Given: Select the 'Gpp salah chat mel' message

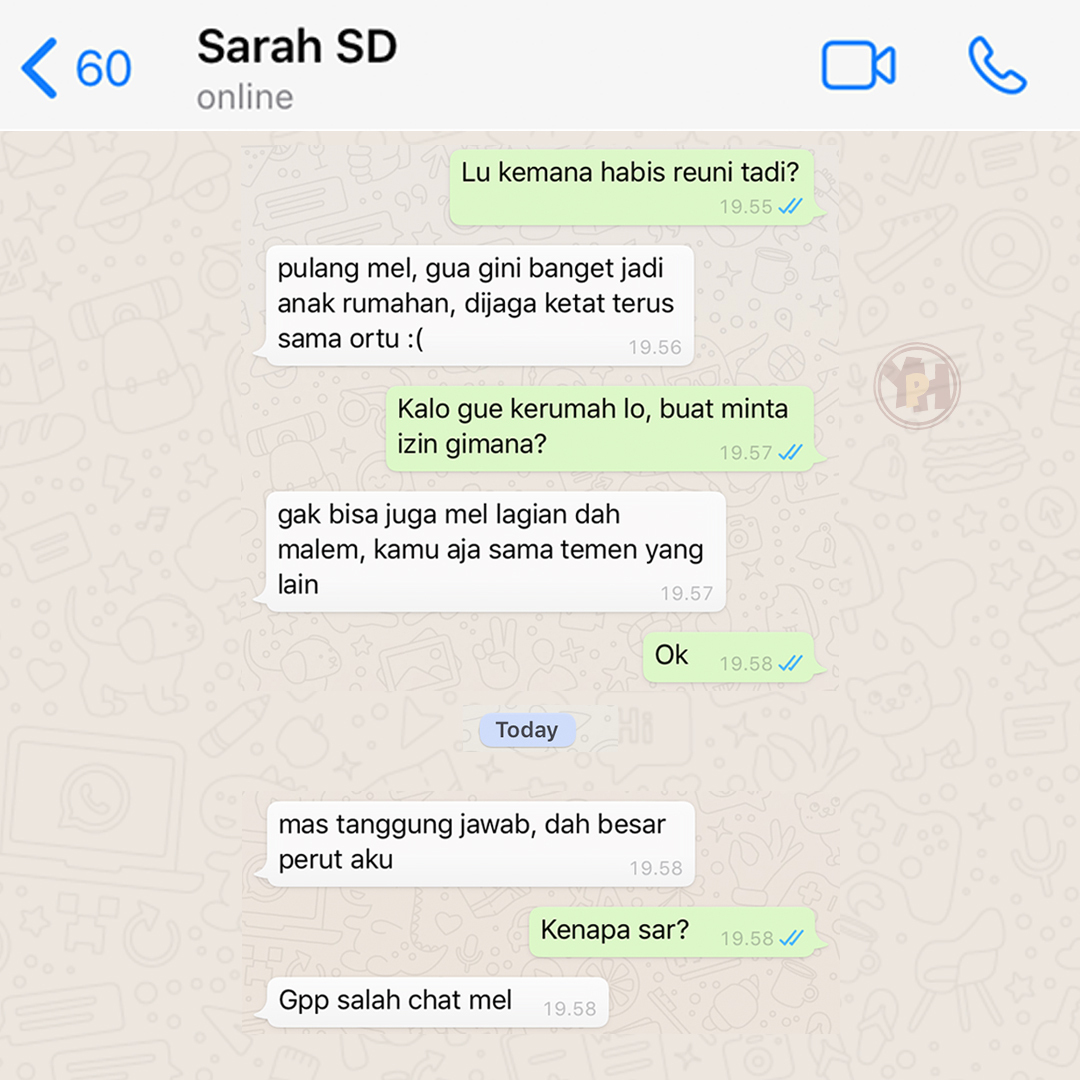Looking at the screenshot, I should coord(437,1002).
